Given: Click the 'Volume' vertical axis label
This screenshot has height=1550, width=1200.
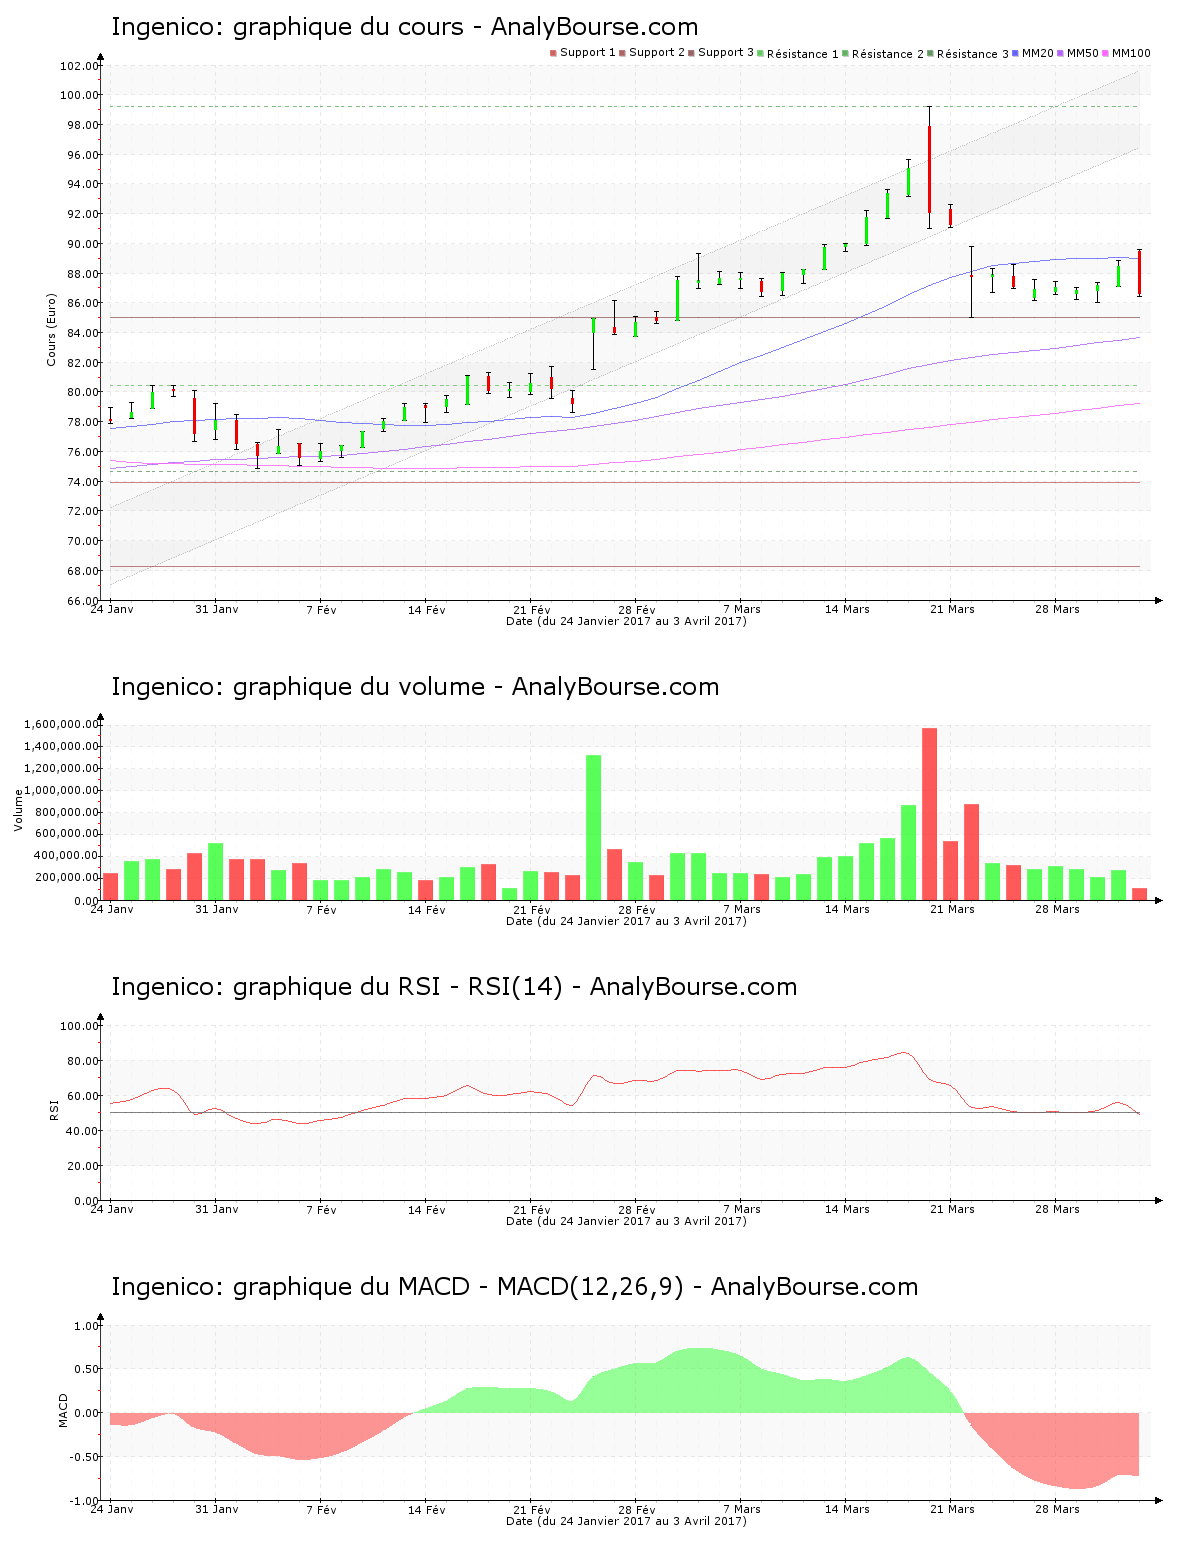Looking at the screenshot, I should coord(18,810).
